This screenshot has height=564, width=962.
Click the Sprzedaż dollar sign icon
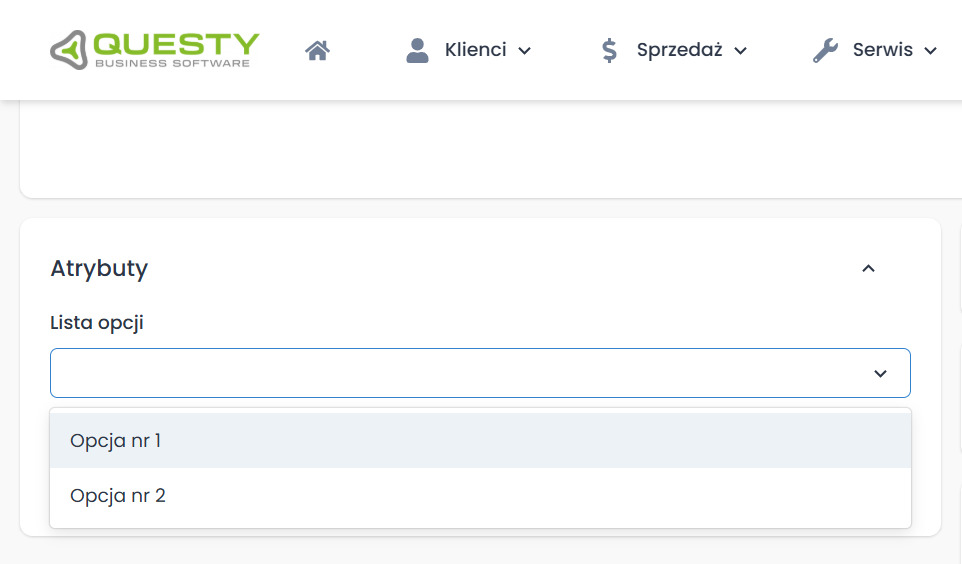pyautogui.click(x=609, y=50)
